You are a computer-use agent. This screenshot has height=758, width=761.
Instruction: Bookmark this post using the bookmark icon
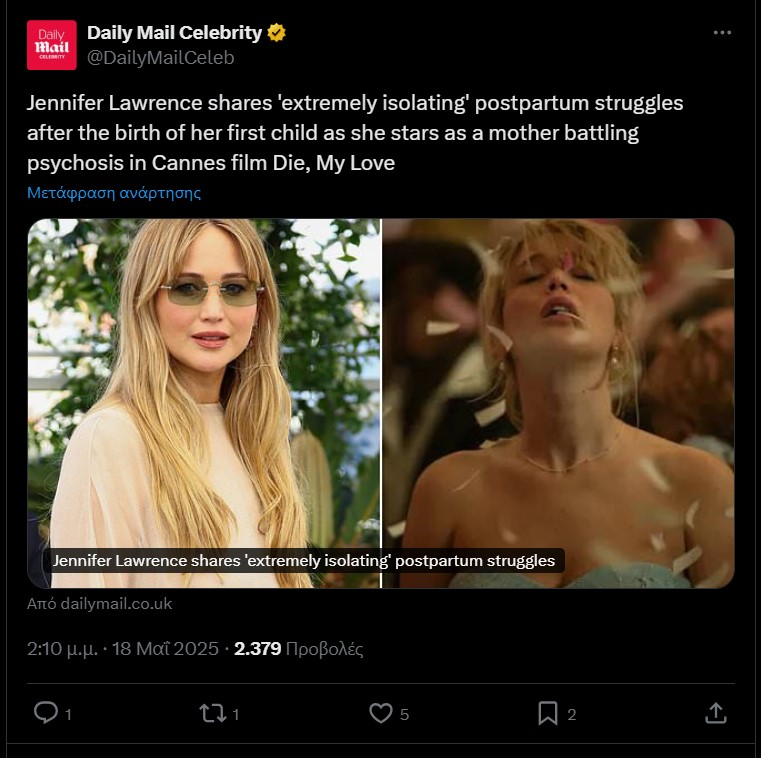(548, 712)
